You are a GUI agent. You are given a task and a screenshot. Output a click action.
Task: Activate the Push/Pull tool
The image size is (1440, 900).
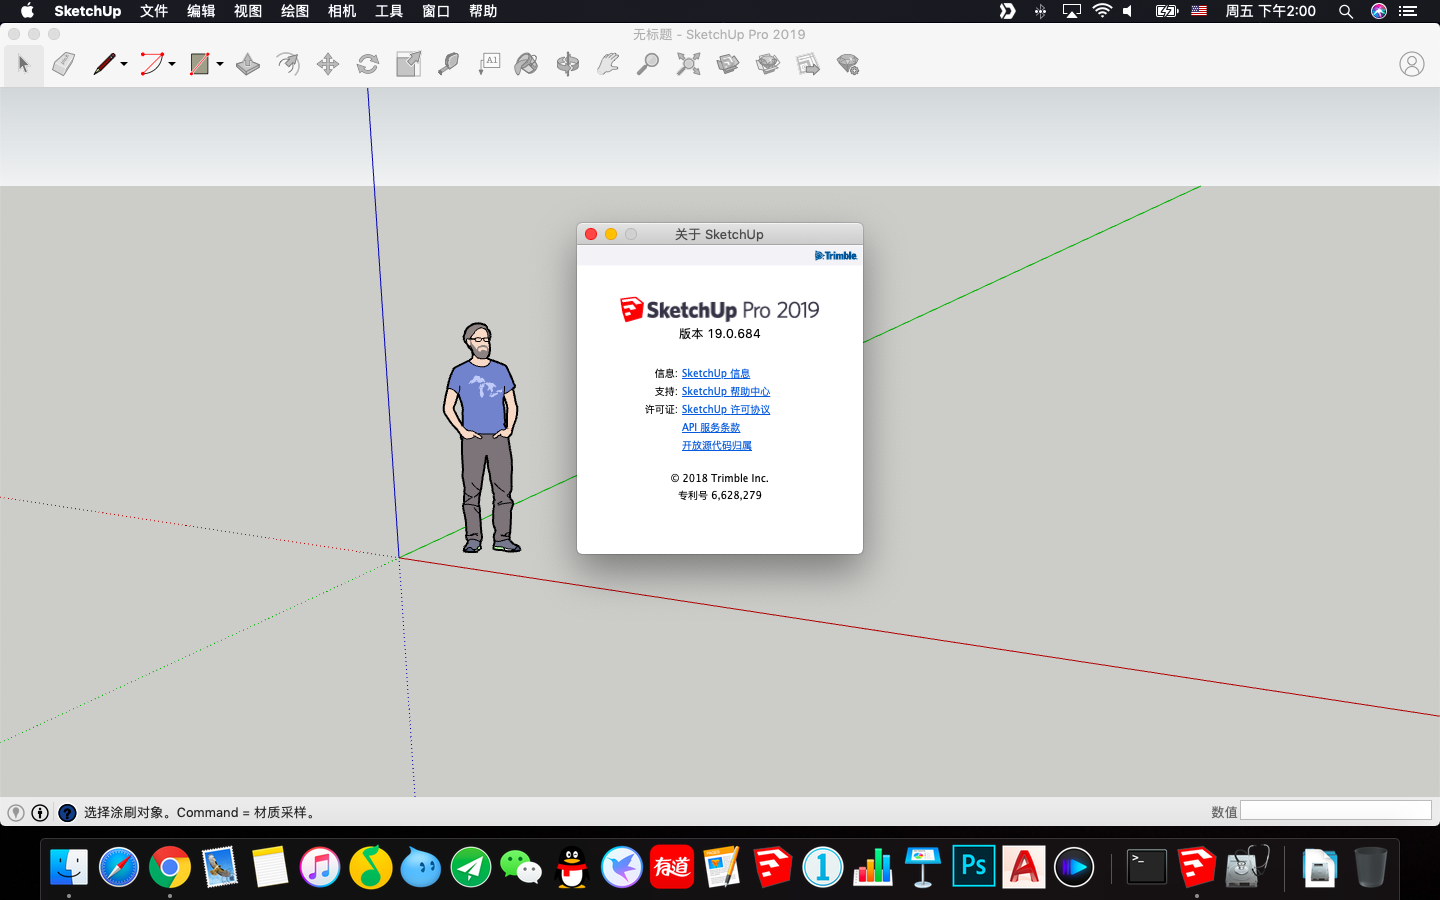coord(248,65)
